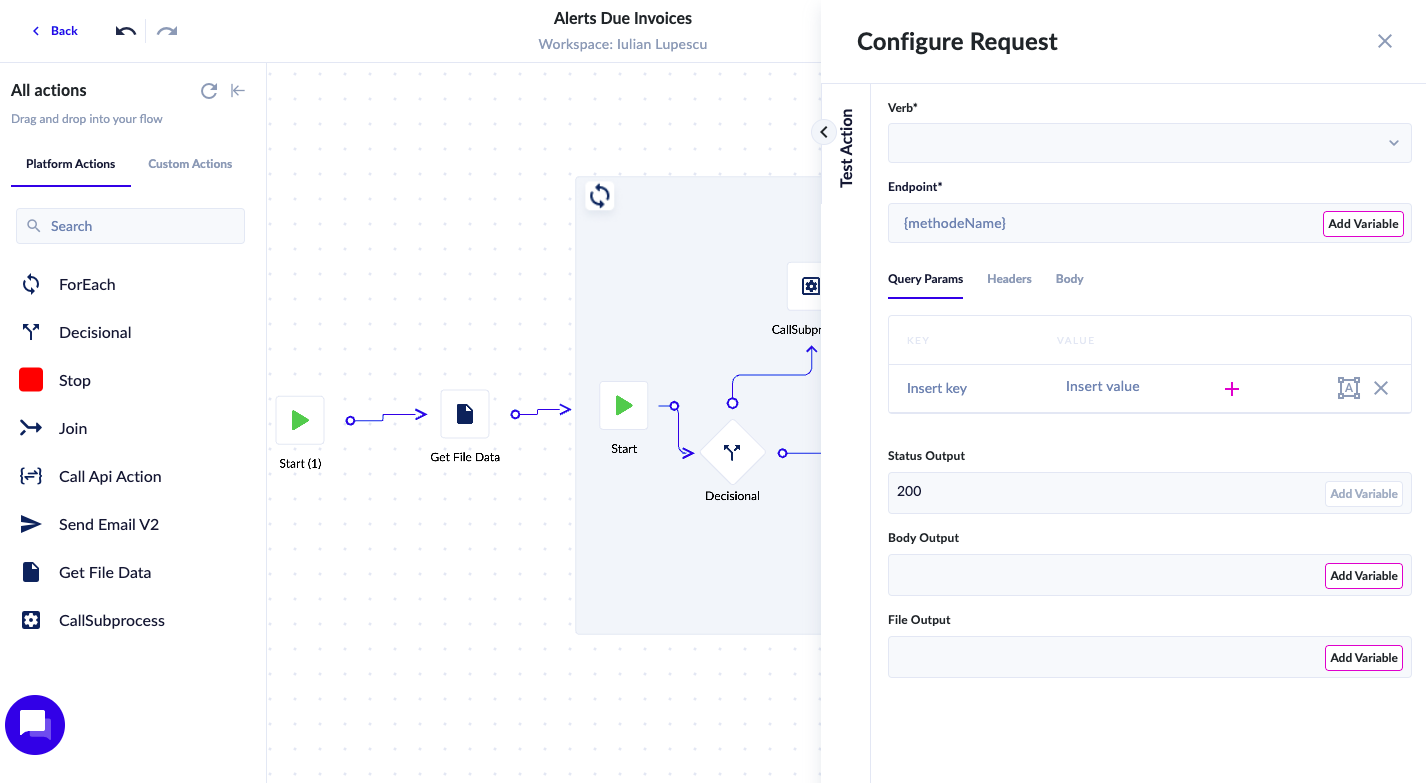Click the magenta plus to add param
This screenshot has height=783, width=1426.
tap(1232, 389)
